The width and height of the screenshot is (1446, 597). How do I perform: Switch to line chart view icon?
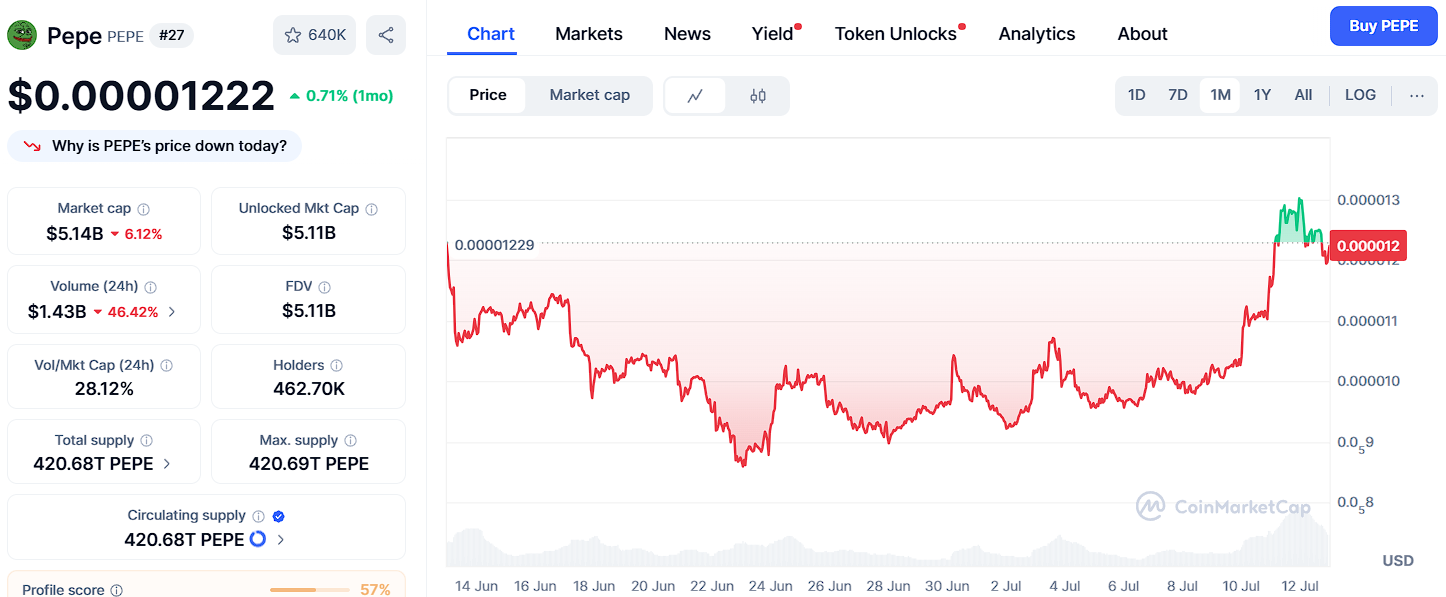tap(695, 96)
